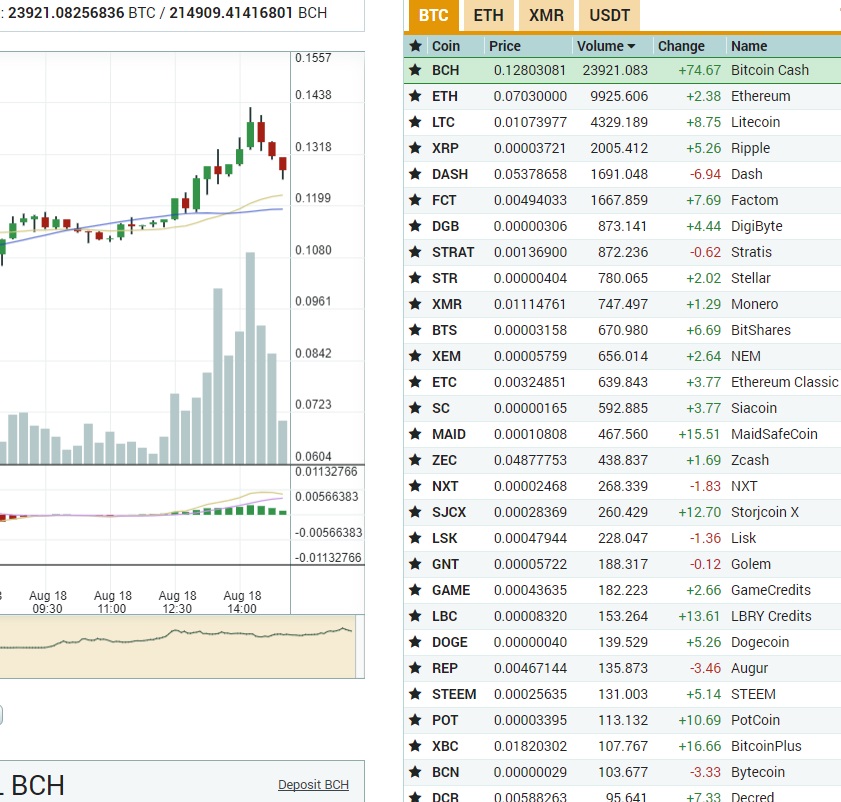Open the LBRY Credits market row
The image size is (841, 802).
622,616
